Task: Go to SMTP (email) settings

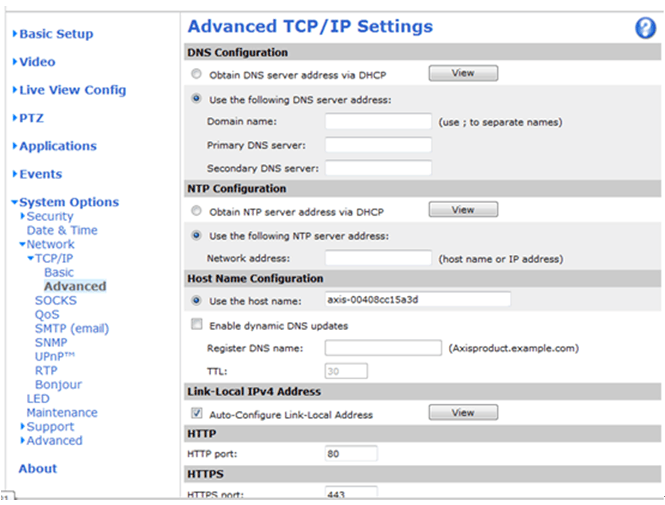Action: (72, 328)
